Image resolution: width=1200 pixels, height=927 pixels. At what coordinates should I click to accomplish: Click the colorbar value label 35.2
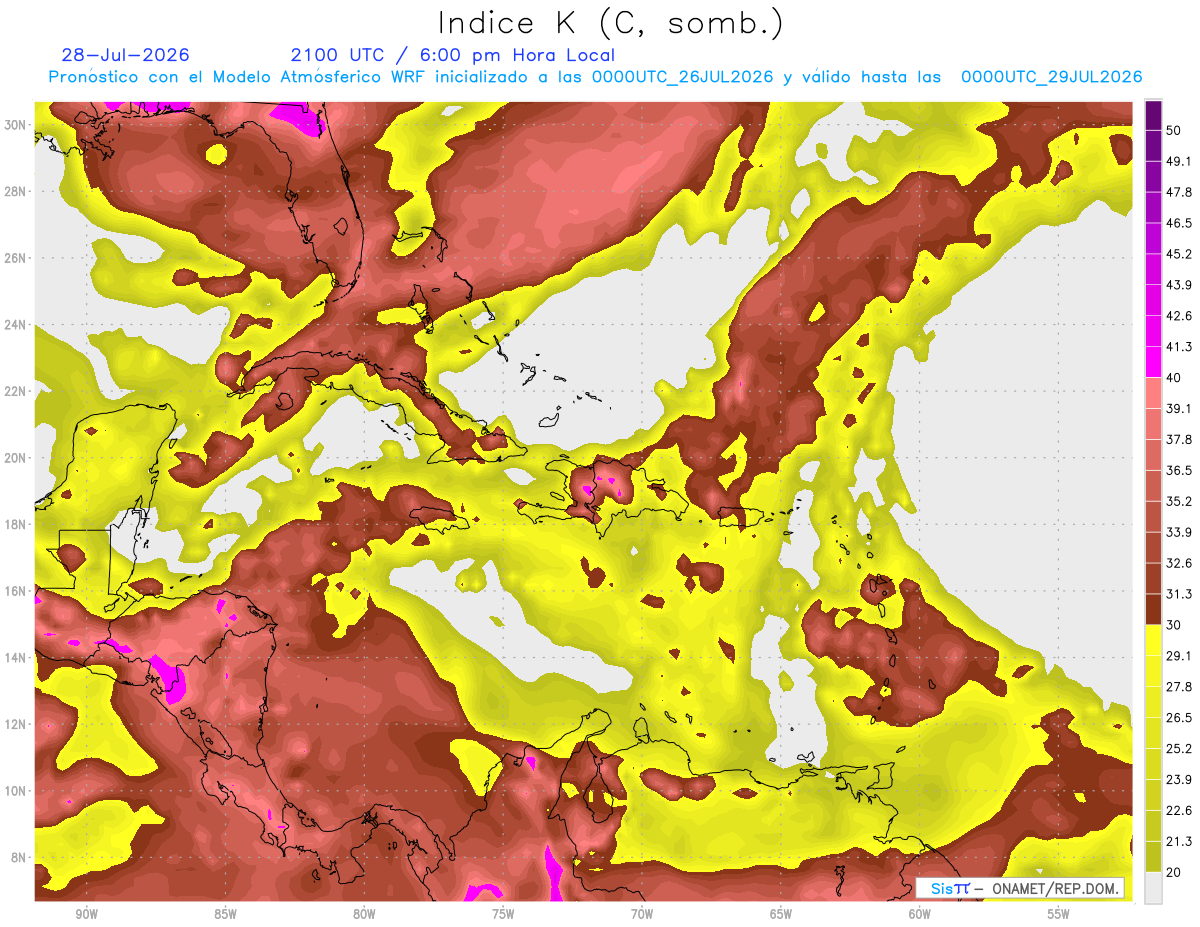[1179, 501]
